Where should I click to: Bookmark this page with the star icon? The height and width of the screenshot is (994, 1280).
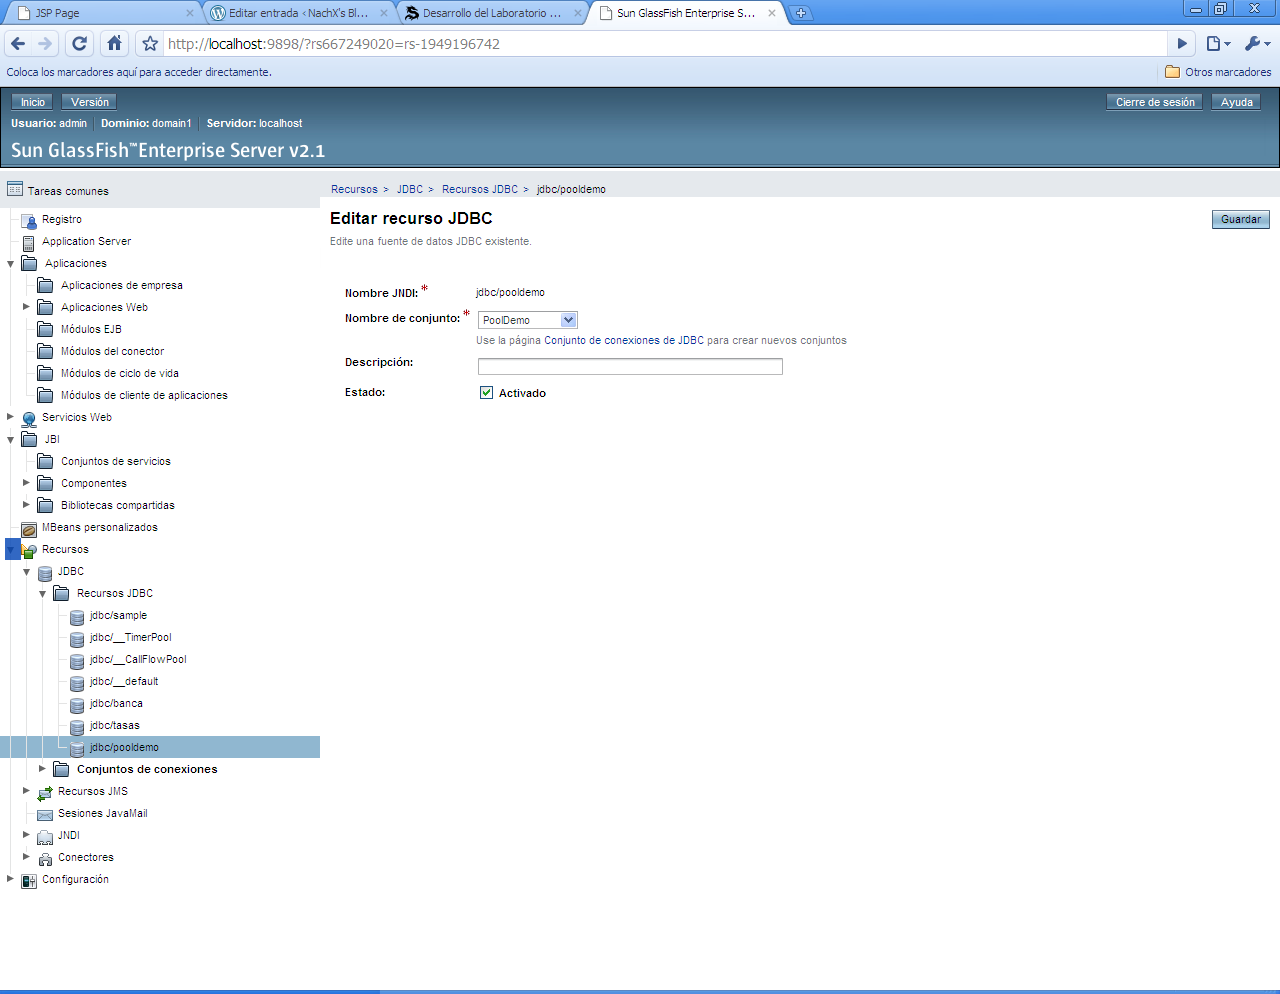pos(150,43)
